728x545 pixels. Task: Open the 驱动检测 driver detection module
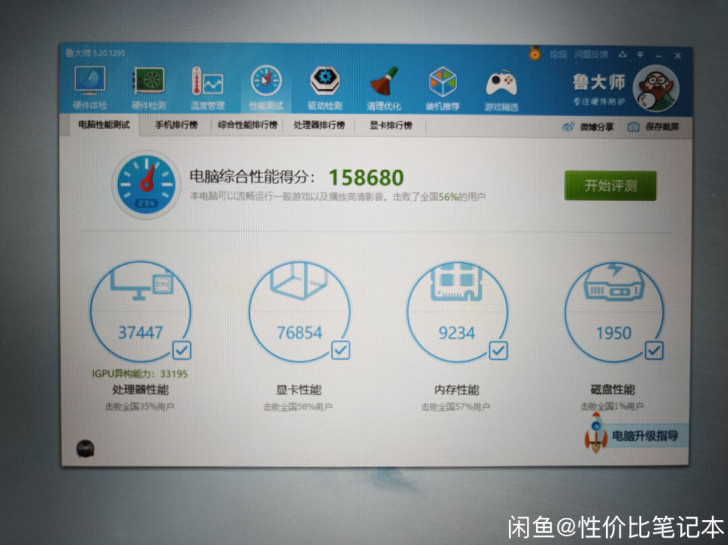coord(325,88)
